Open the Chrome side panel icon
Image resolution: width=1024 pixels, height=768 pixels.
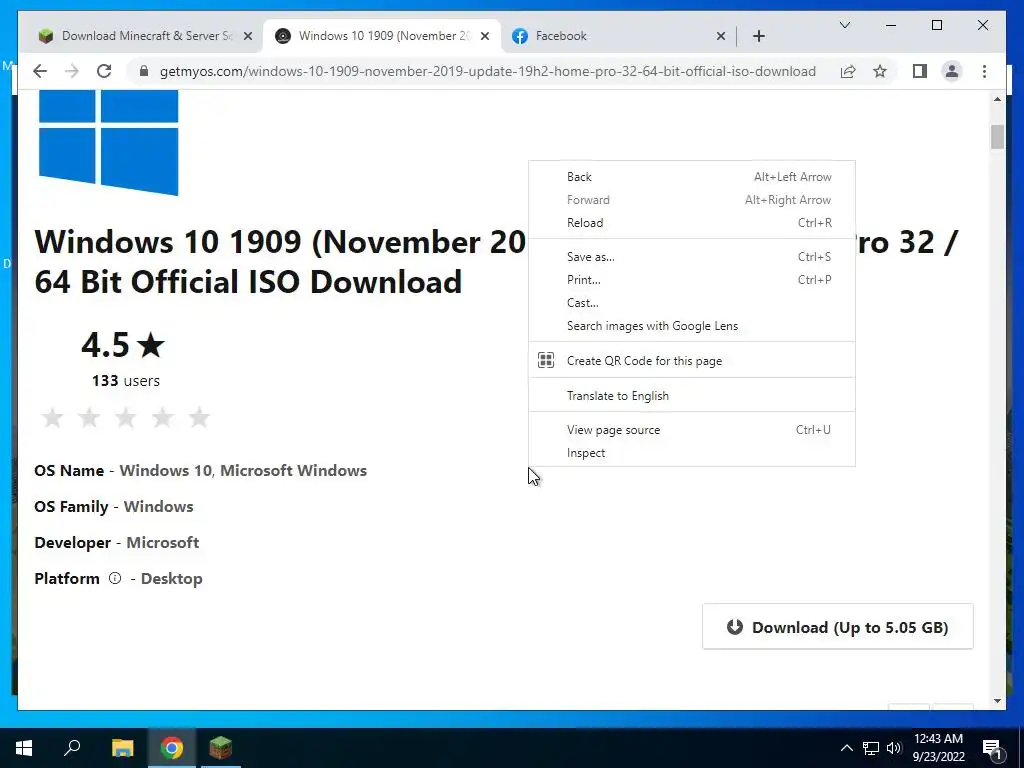920,71
